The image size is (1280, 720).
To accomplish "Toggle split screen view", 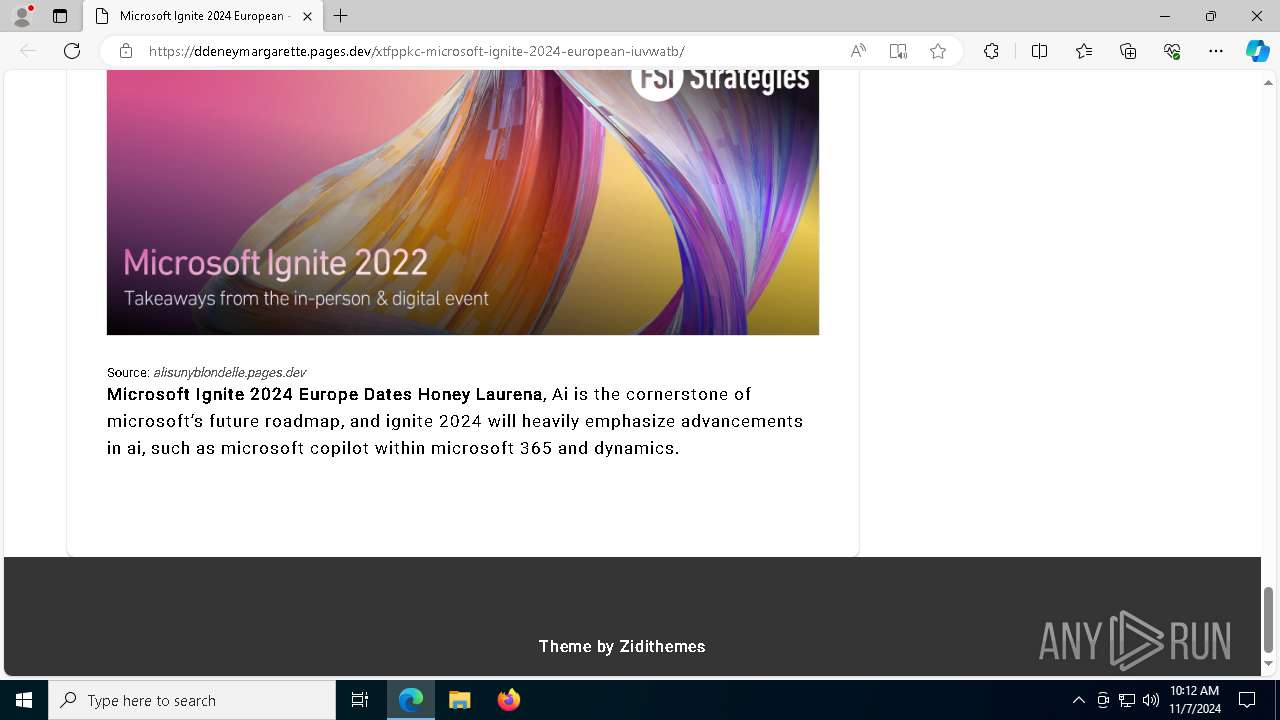I will click(x=1039, y=51).
